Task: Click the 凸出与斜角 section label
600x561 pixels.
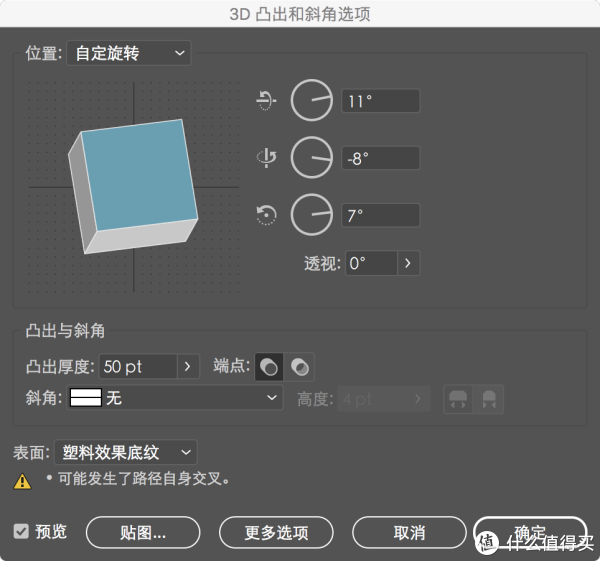Action: pyautogui.click(x=65, y=330)
